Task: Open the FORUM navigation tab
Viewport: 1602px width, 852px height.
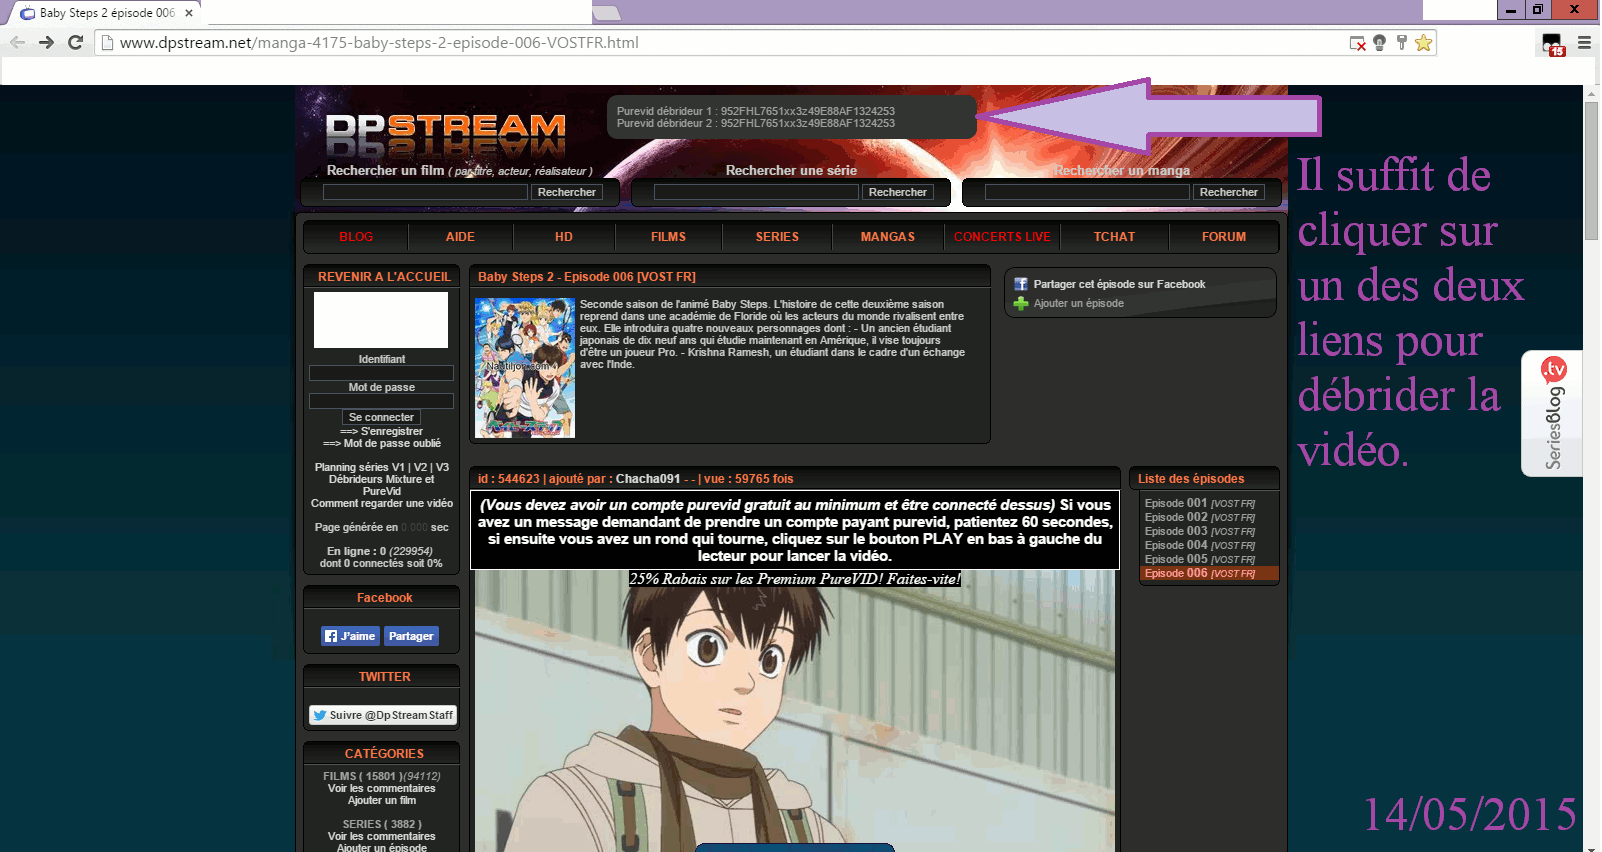Action: [x=1223, y=237]
